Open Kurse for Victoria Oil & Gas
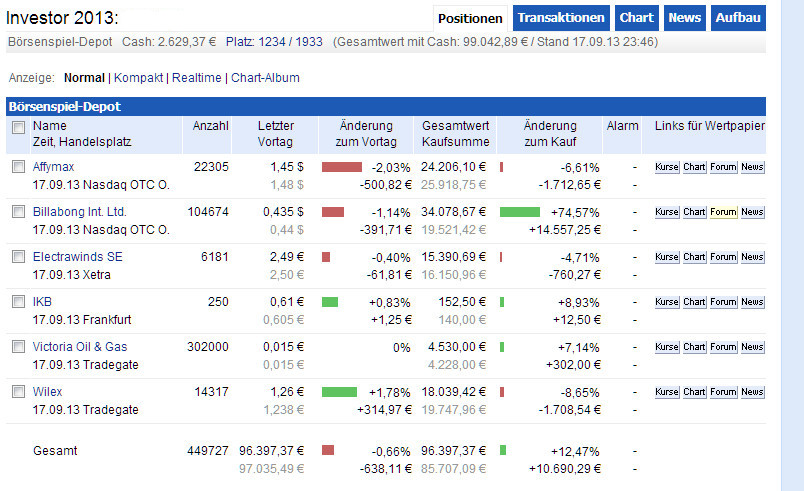804x491 pixels. coord(667,347)
